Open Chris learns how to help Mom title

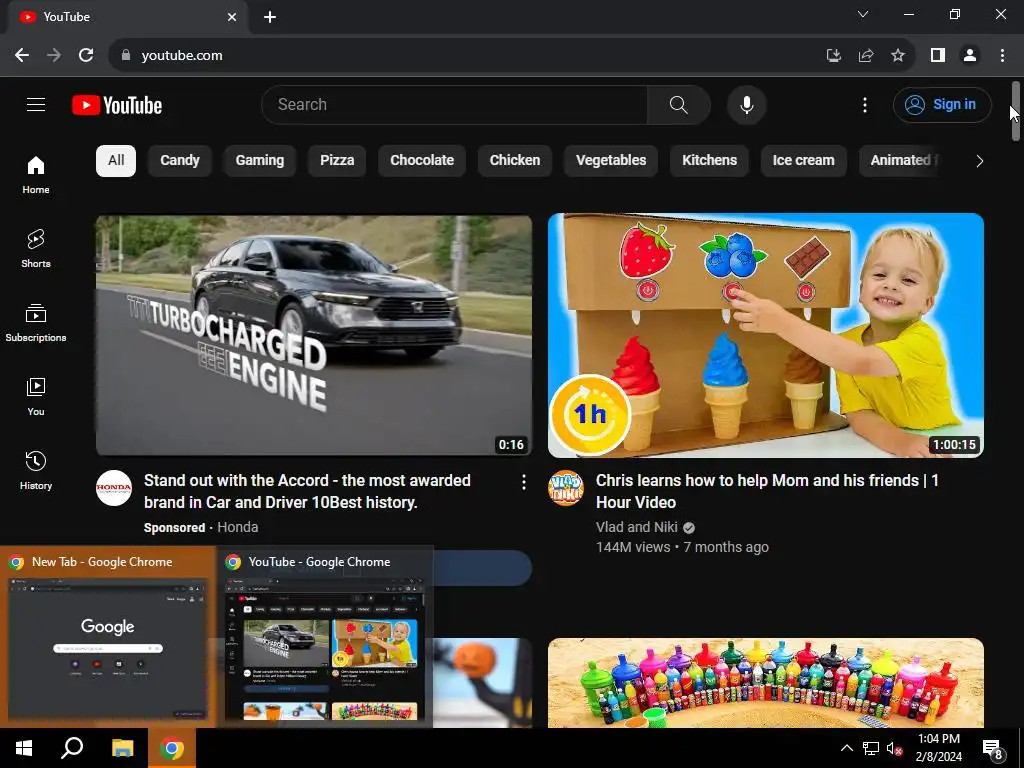(x=767, y=491)
